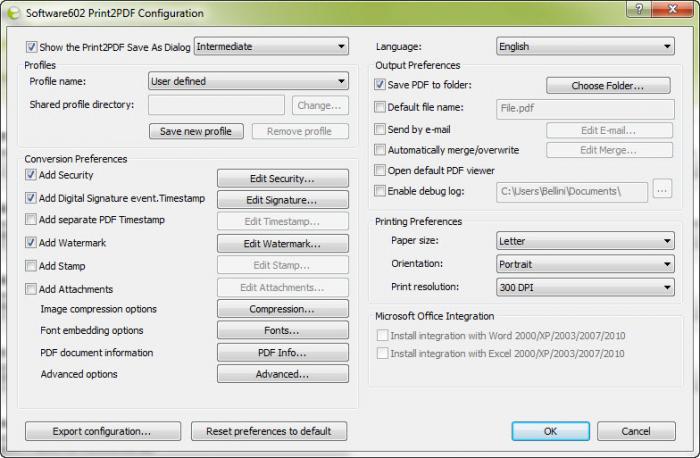Check Open default PDF viewer option

(379, 170)
